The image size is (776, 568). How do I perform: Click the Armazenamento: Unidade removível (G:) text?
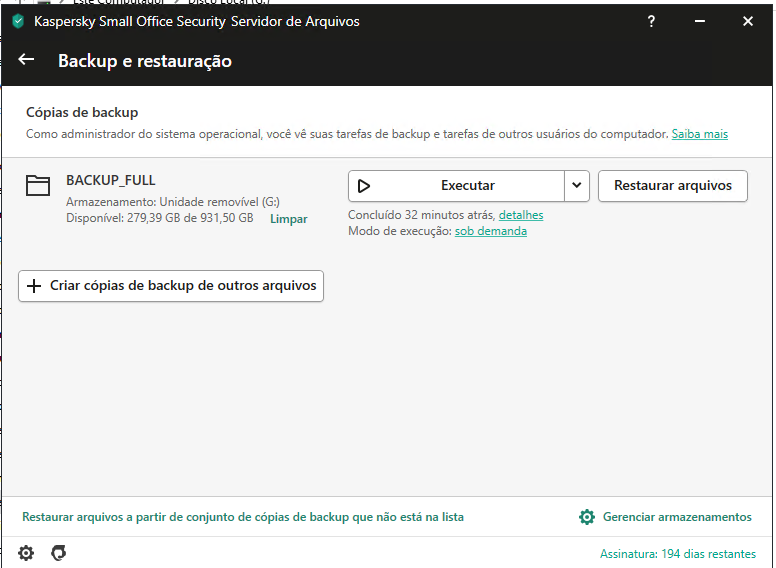(x=173, y=202)
